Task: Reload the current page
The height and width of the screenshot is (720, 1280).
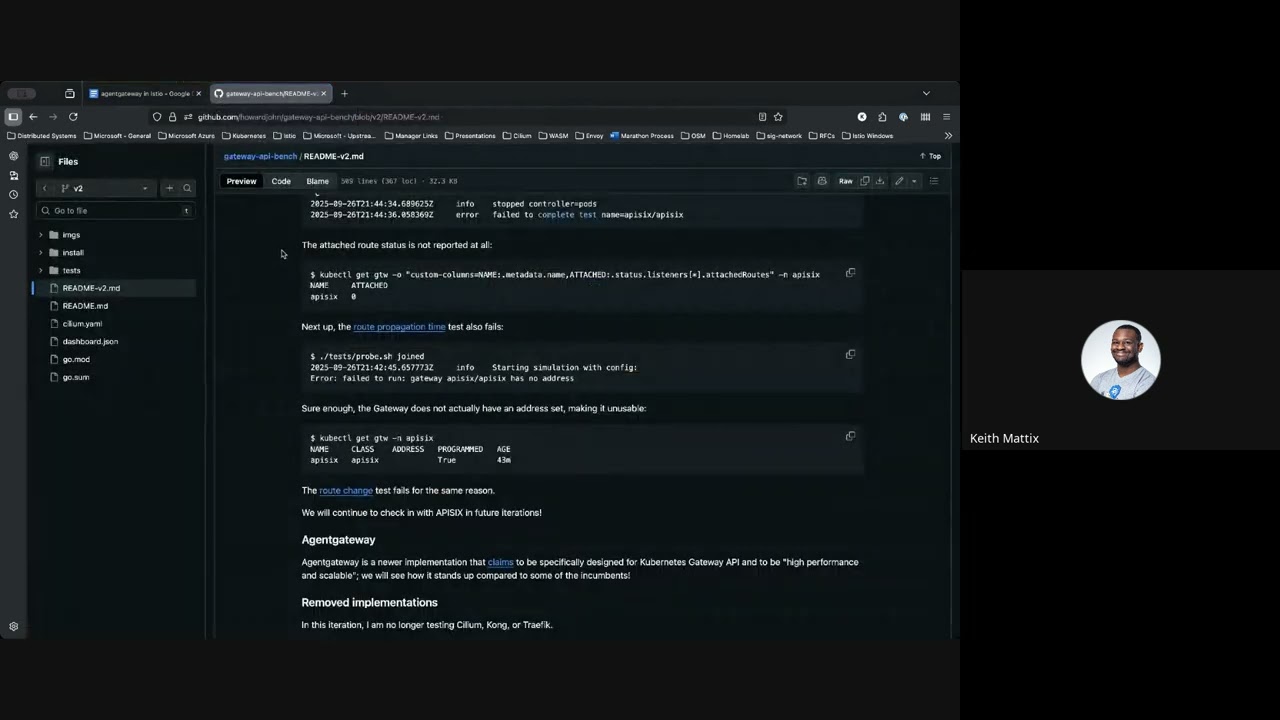Action: 73,117
